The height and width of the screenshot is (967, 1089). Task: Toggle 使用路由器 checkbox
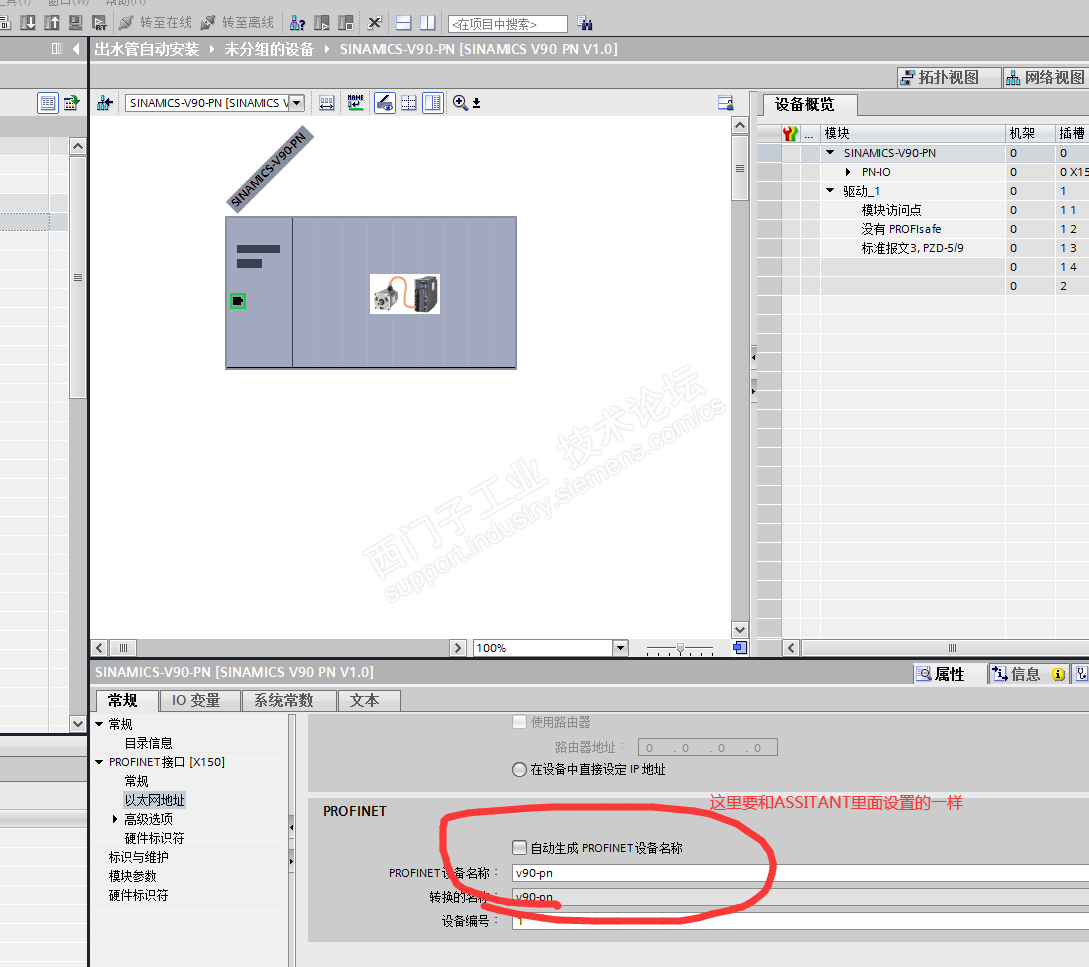[519, 722]
